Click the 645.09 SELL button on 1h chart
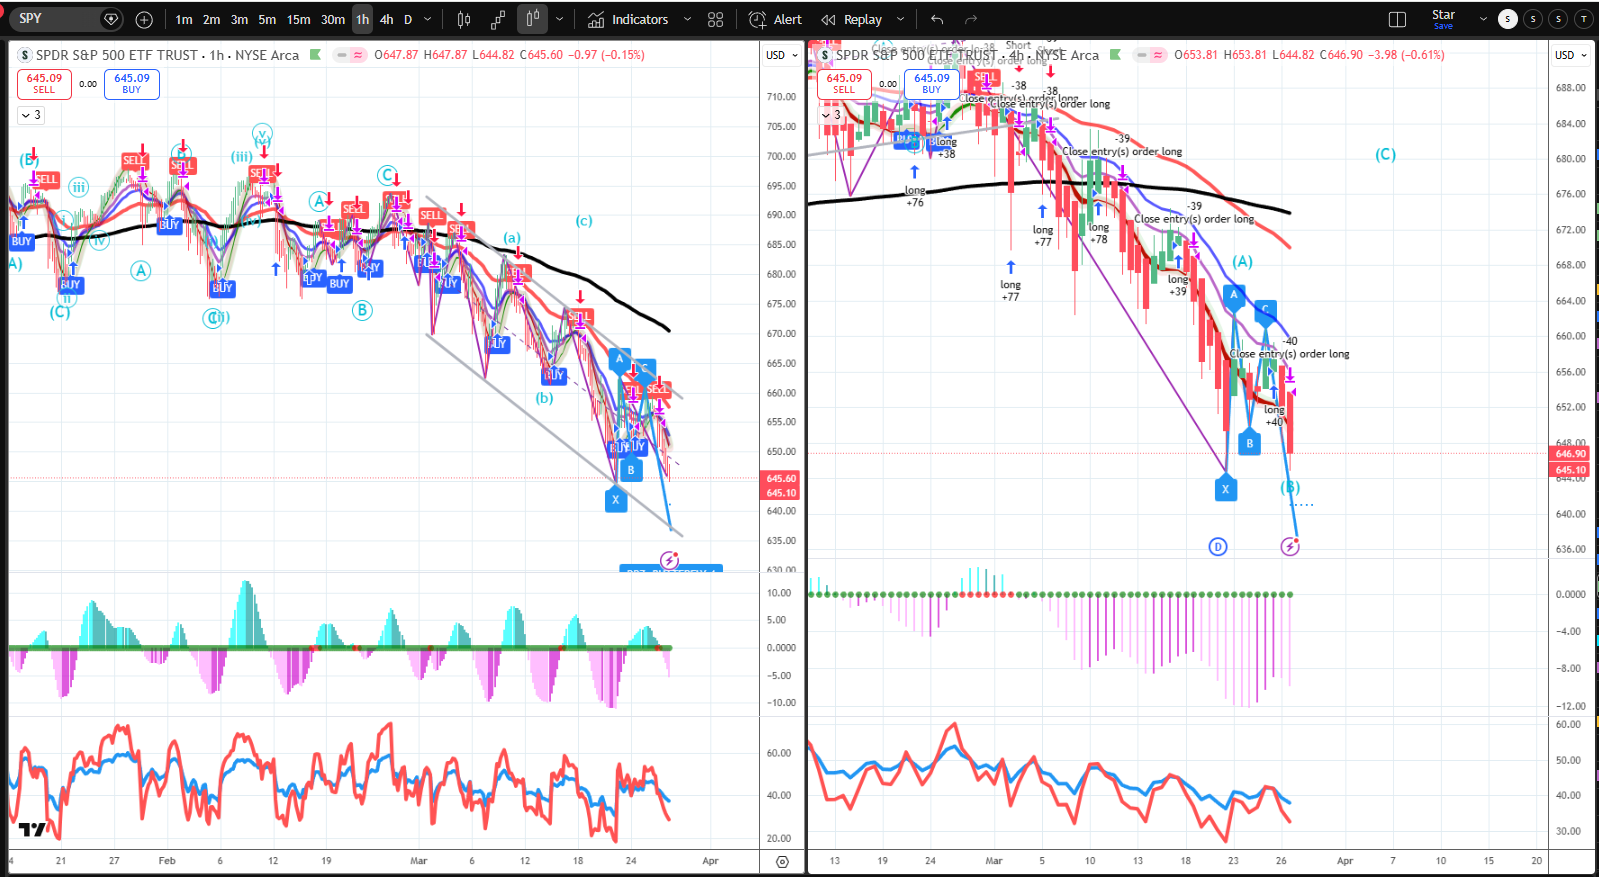Screen dimensions: 1599x877 [44, 84]
